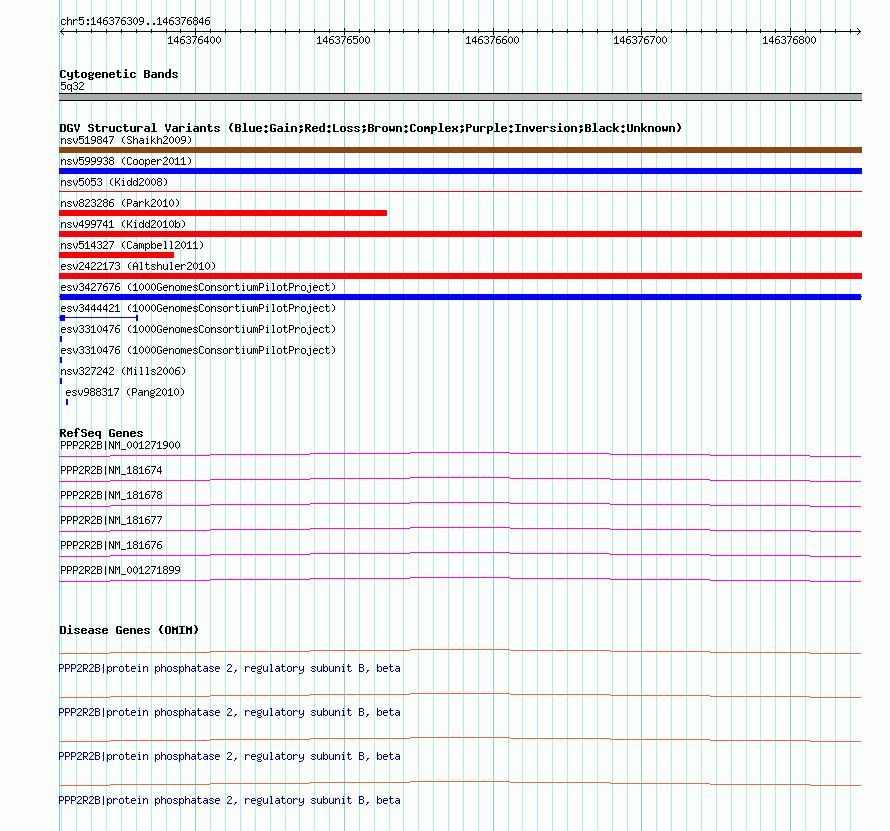The image size is (890, 831).
Task: Click the 146376700 ruler tick label
Action: tap(640, 40)
